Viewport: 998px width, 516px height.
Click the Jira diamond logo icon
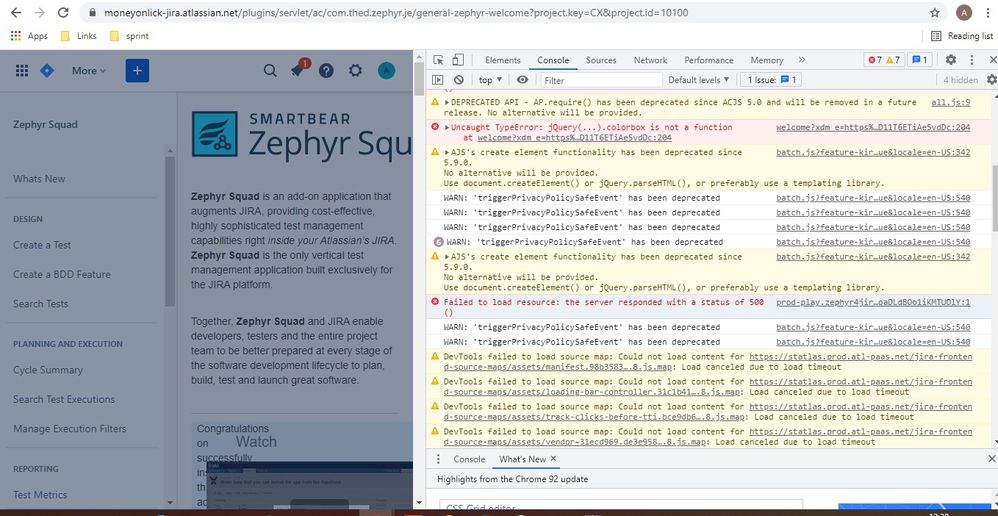coord(46,71)
